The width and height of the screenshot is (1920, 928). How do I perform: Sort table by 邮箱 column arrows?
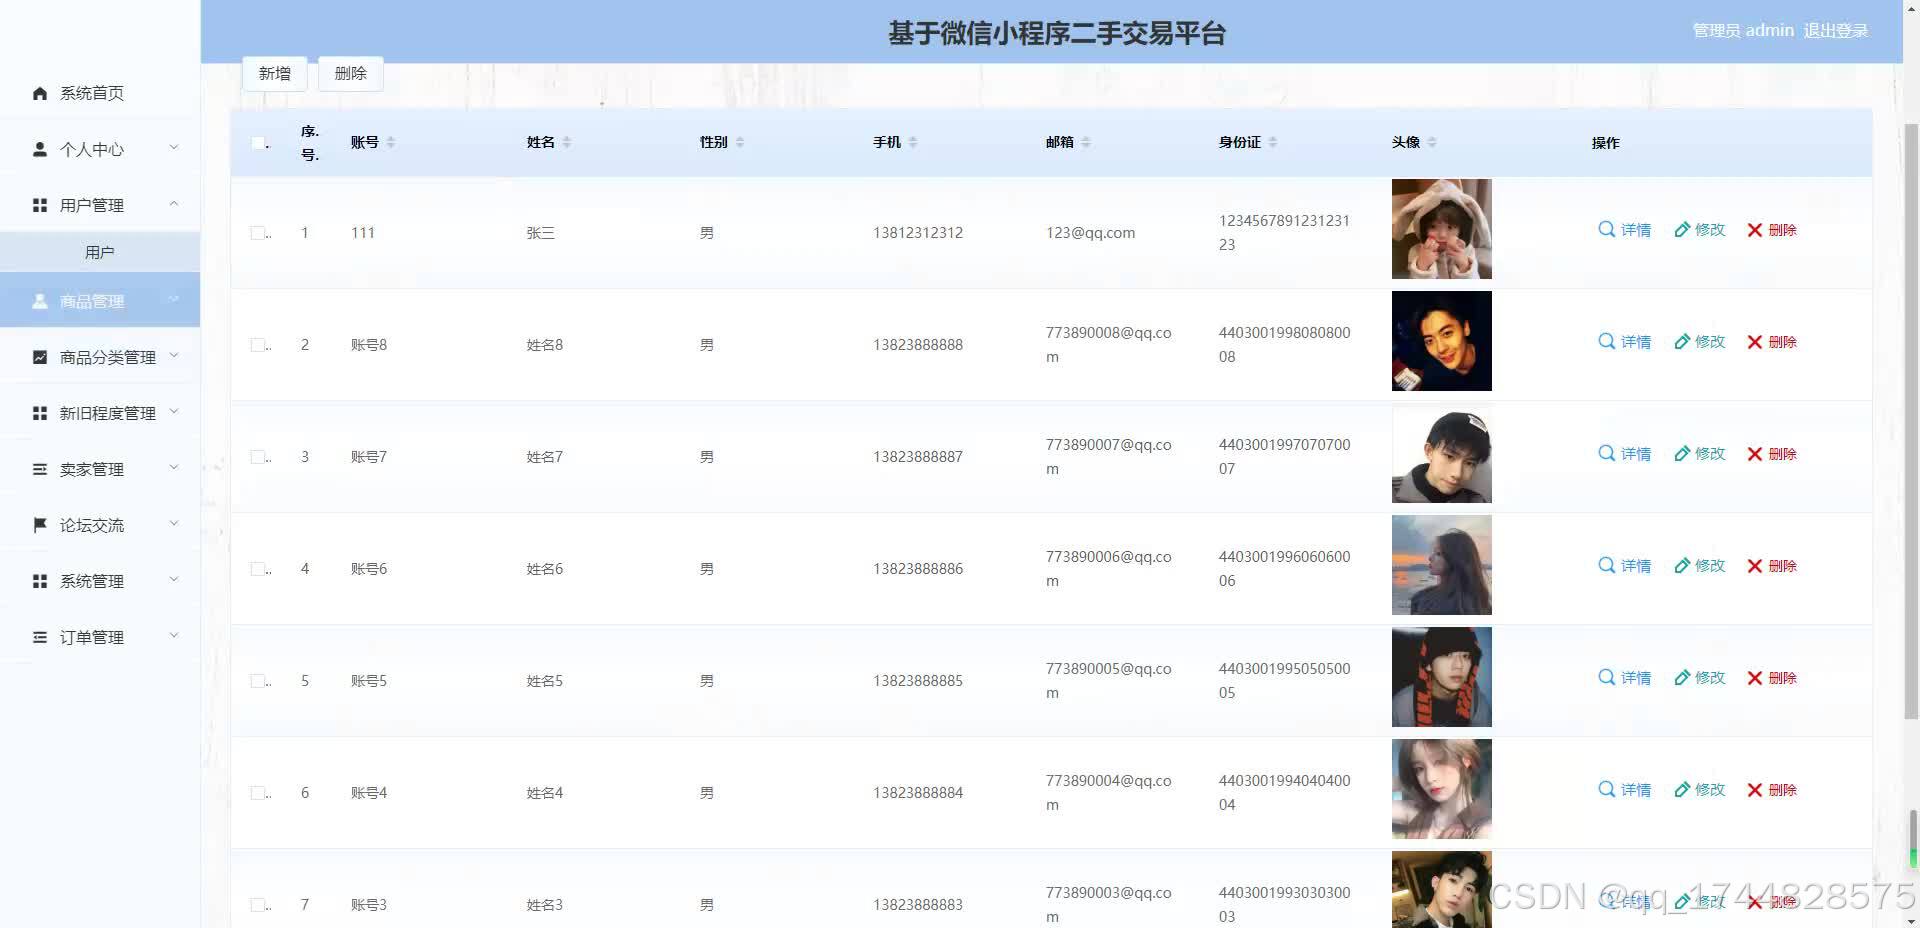click(x=1086, y=142)
